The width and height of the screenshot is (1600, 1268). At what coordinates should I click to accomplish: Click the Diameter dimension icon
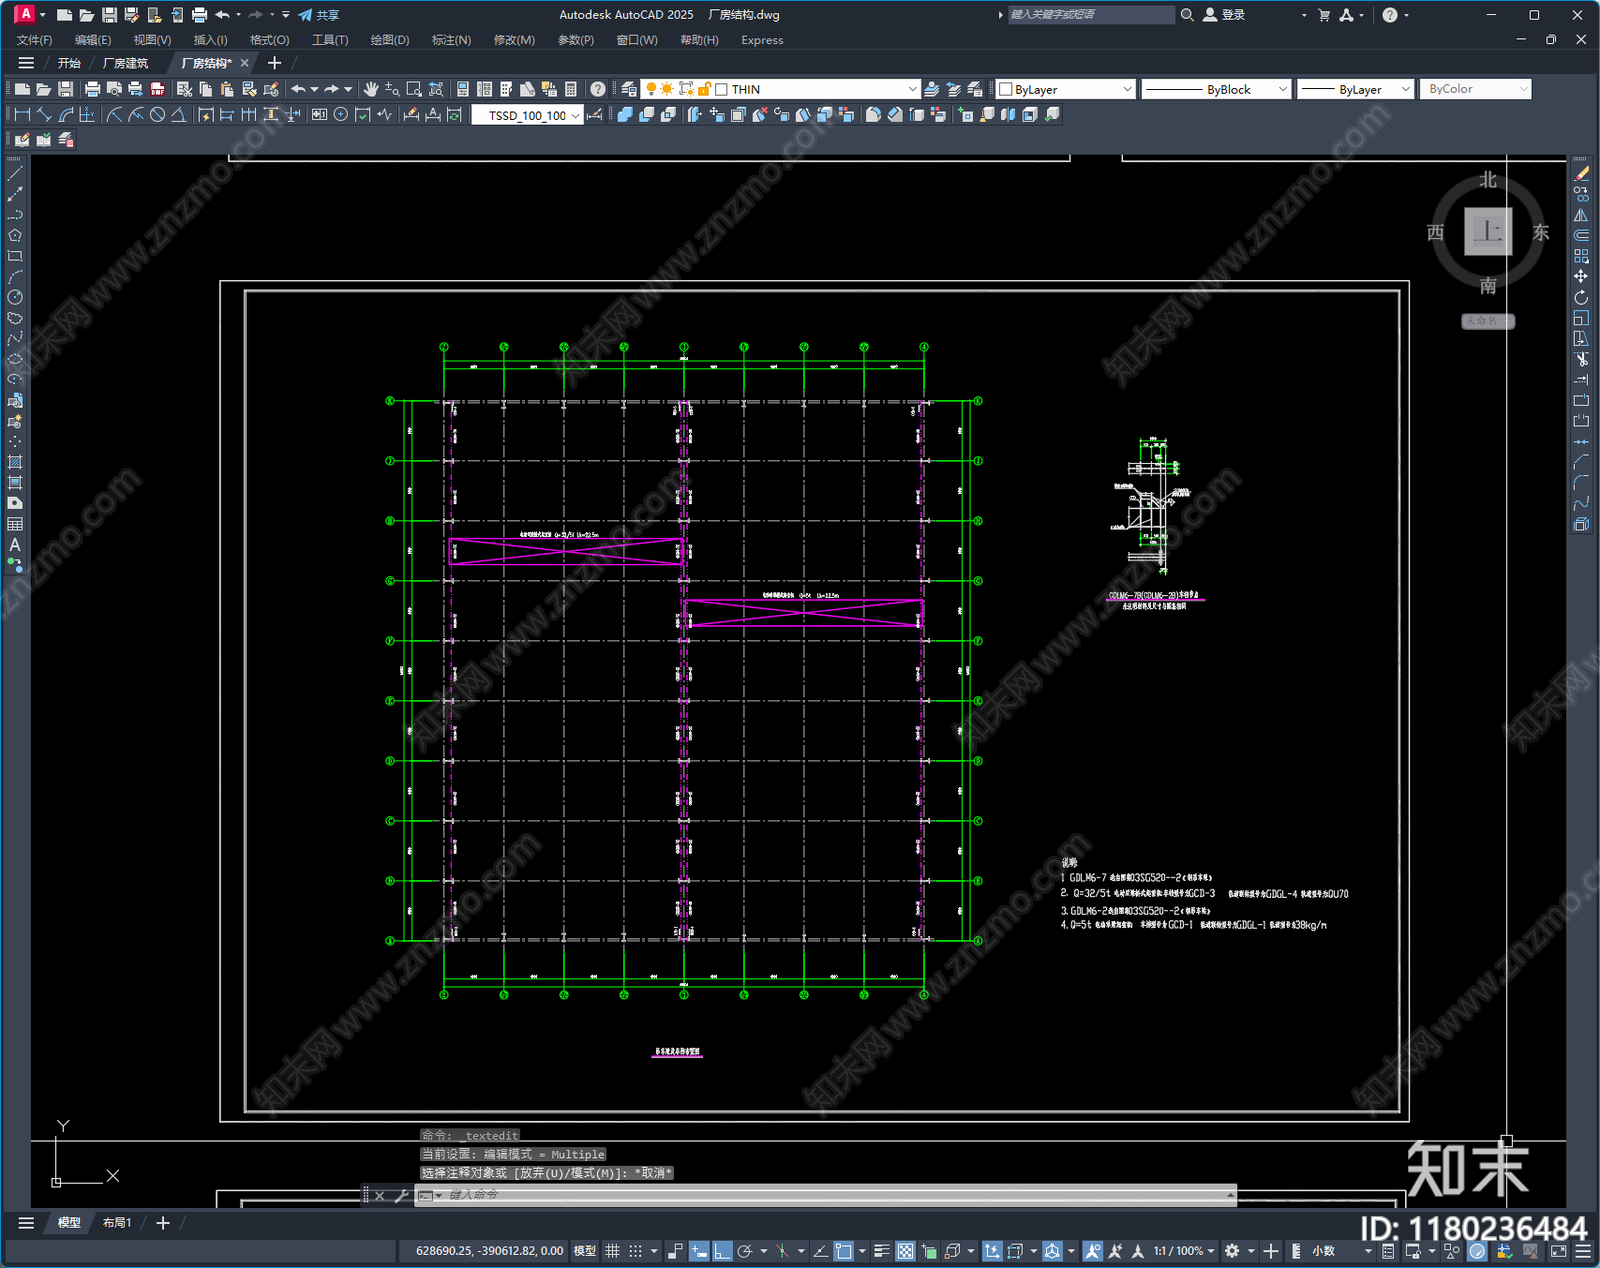[x=157, y=115]
